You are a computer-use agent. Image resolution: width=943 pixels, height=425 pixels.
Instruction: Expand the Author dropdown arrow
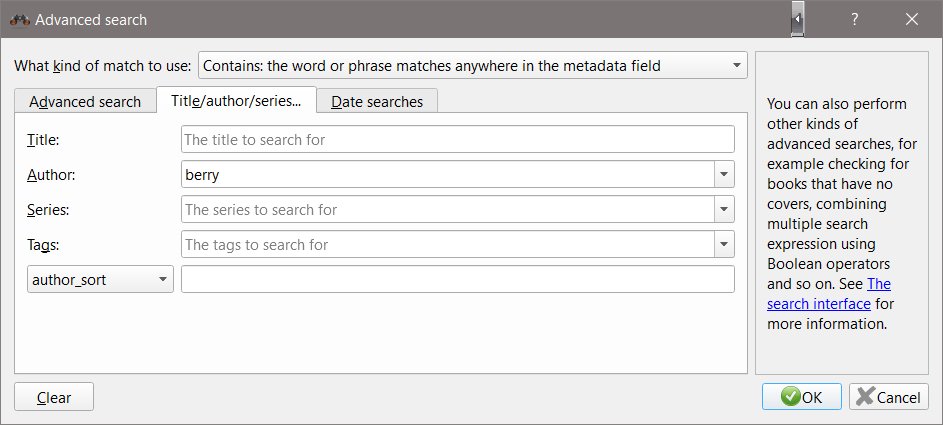pyautogui.click(x=723, y=174)
